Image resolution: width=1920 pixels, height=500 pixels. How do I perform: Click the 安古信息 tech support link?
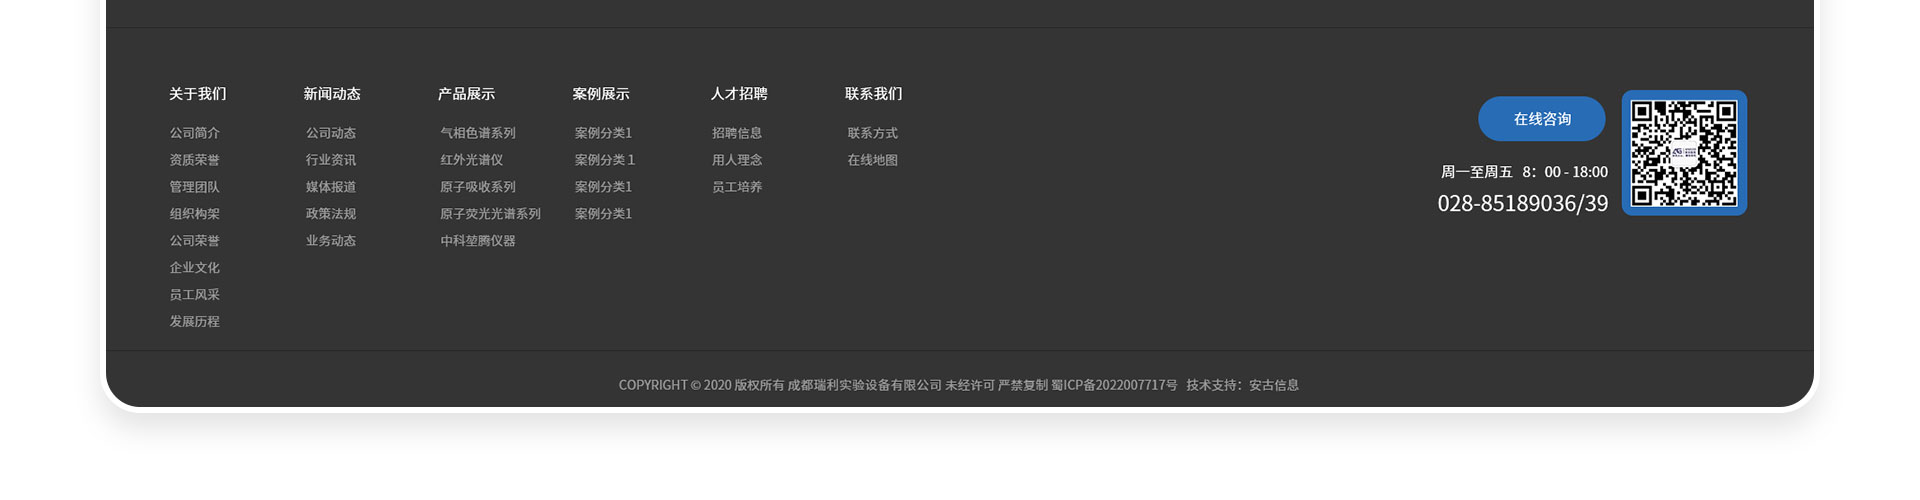1273,385
